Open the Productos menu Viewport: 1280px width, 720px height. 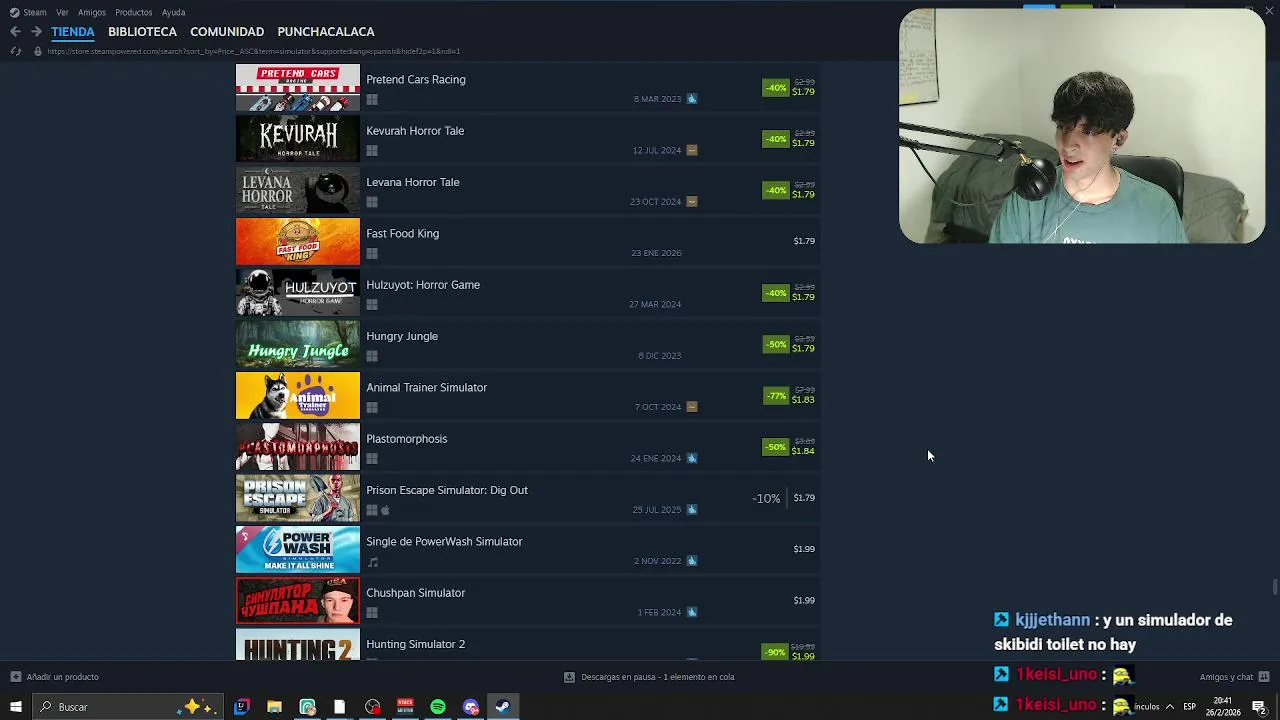pos(134,12)
